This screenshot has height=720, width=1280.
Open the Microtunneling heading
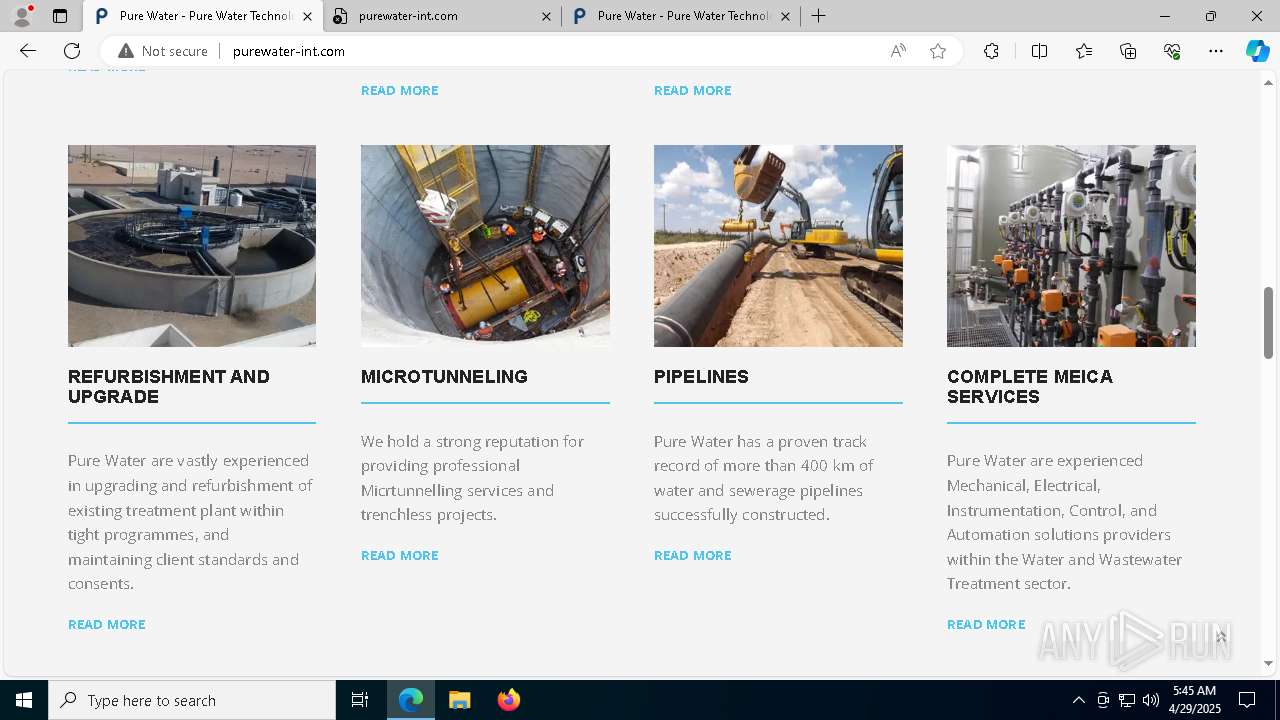[444, 377]
